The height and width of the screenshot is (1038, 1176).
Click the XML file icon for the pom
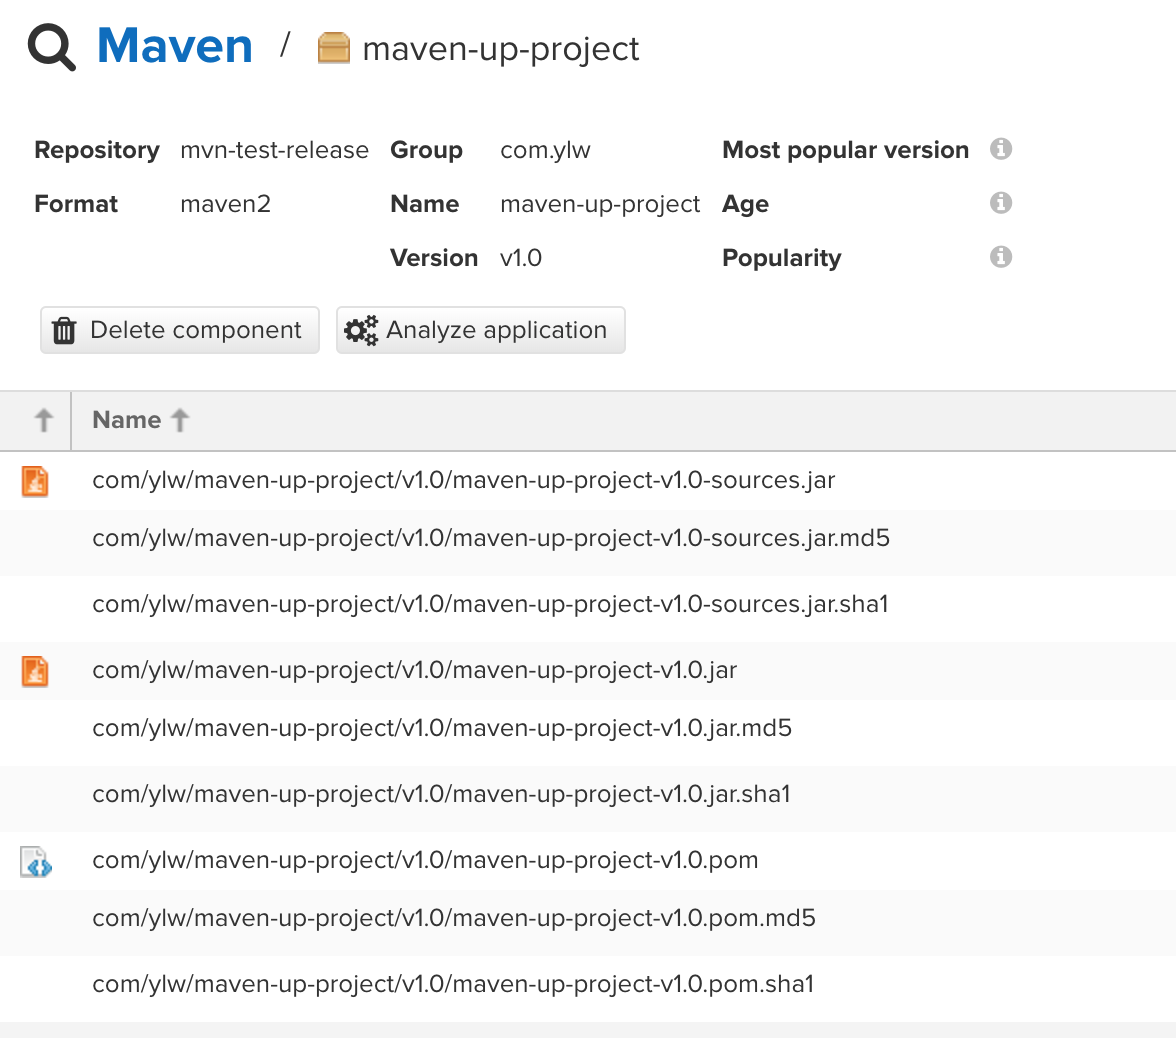(35, 862)
